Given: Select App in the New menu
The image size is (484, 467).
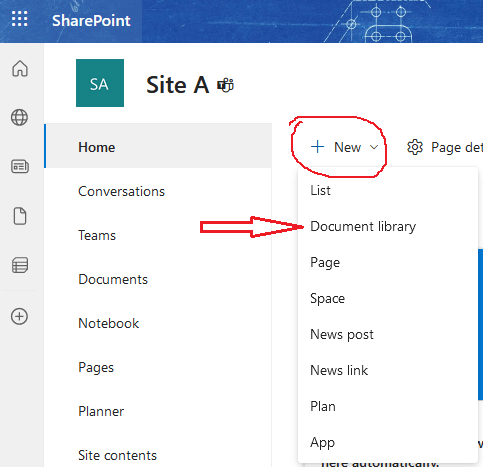Looking at the screenshot, I should pos(322,443).
